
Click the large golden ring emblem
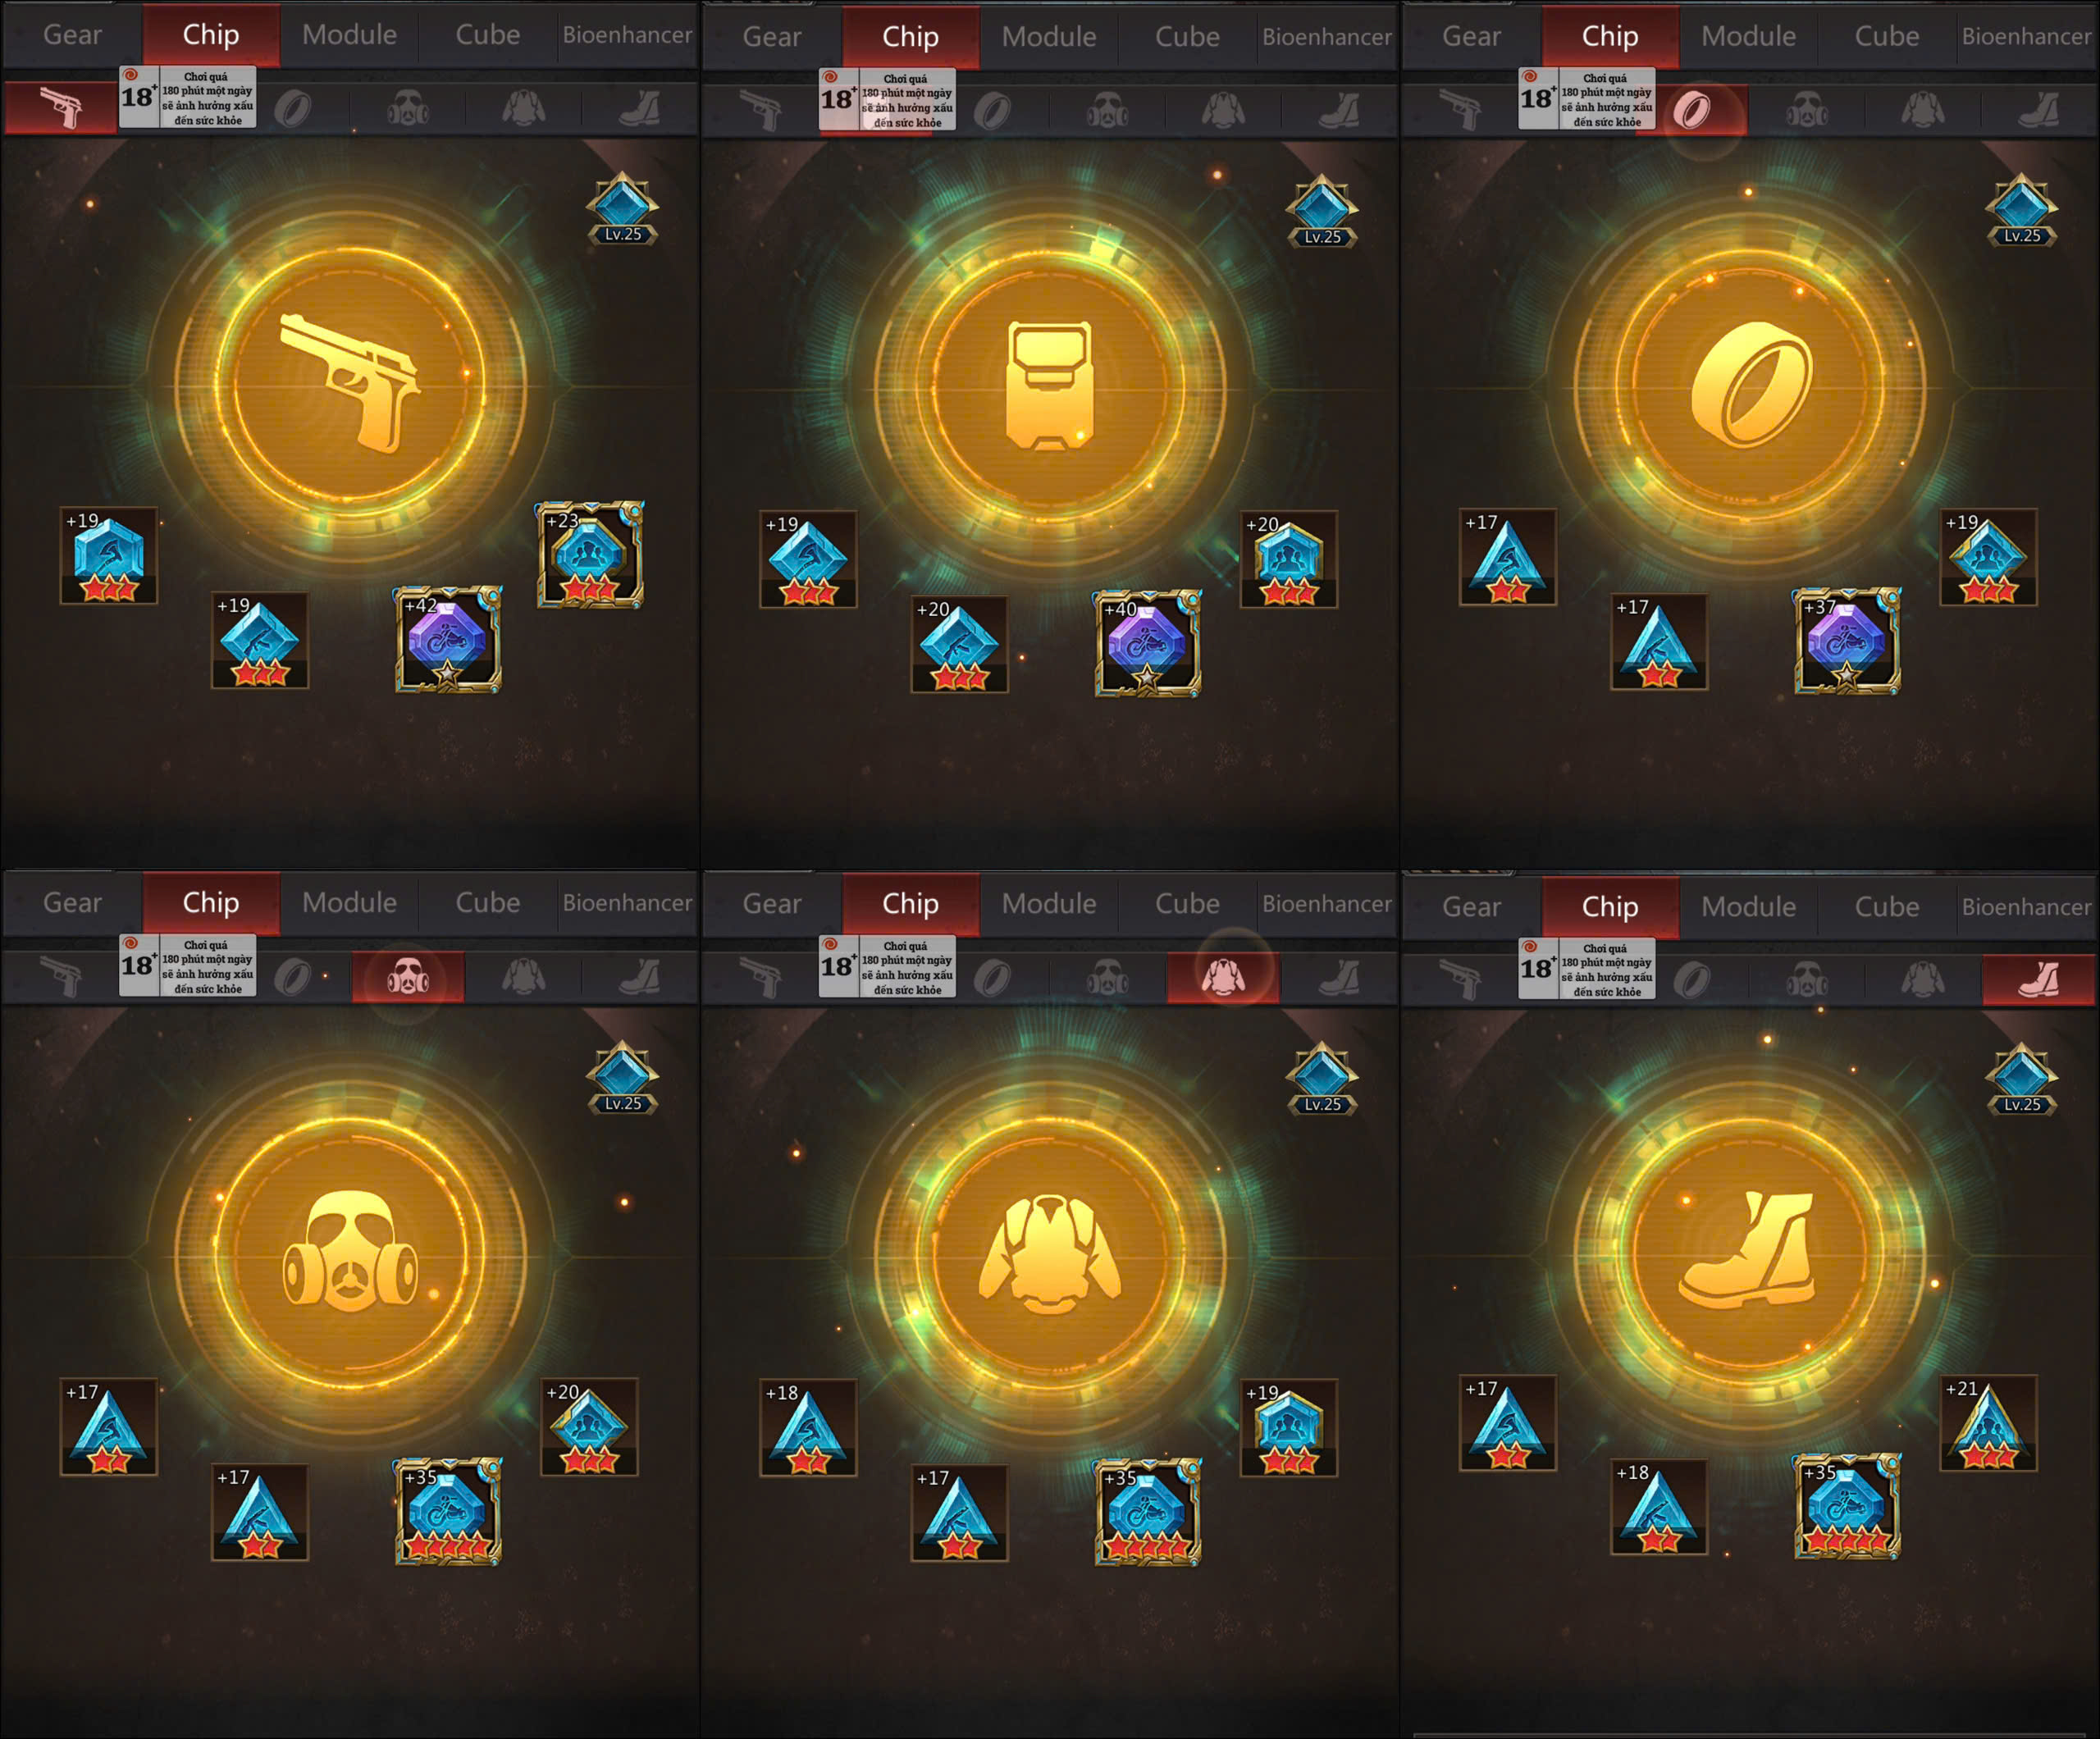(x=1750, y=384)
